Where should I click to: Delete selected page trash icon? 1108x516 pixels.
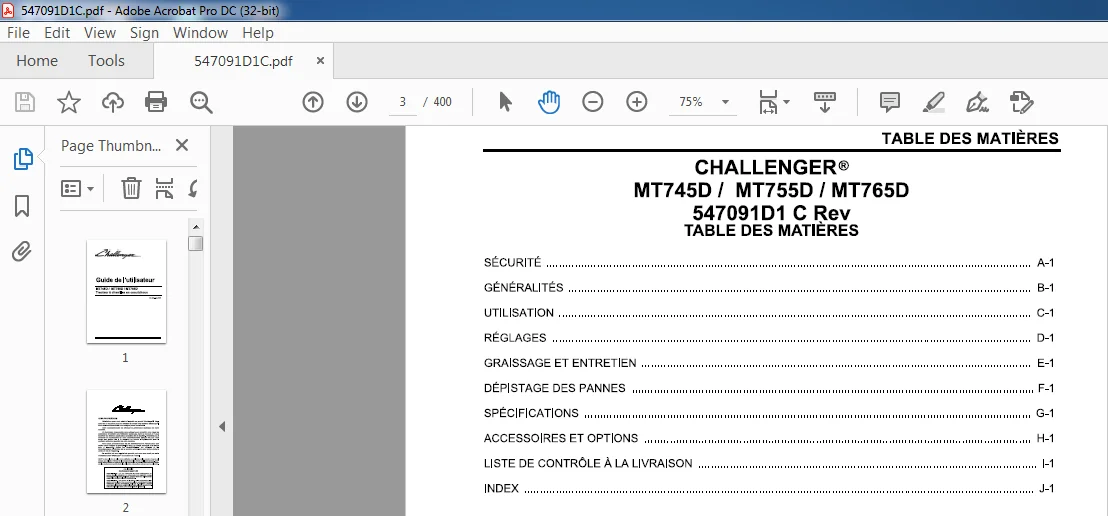pos(131,188)
